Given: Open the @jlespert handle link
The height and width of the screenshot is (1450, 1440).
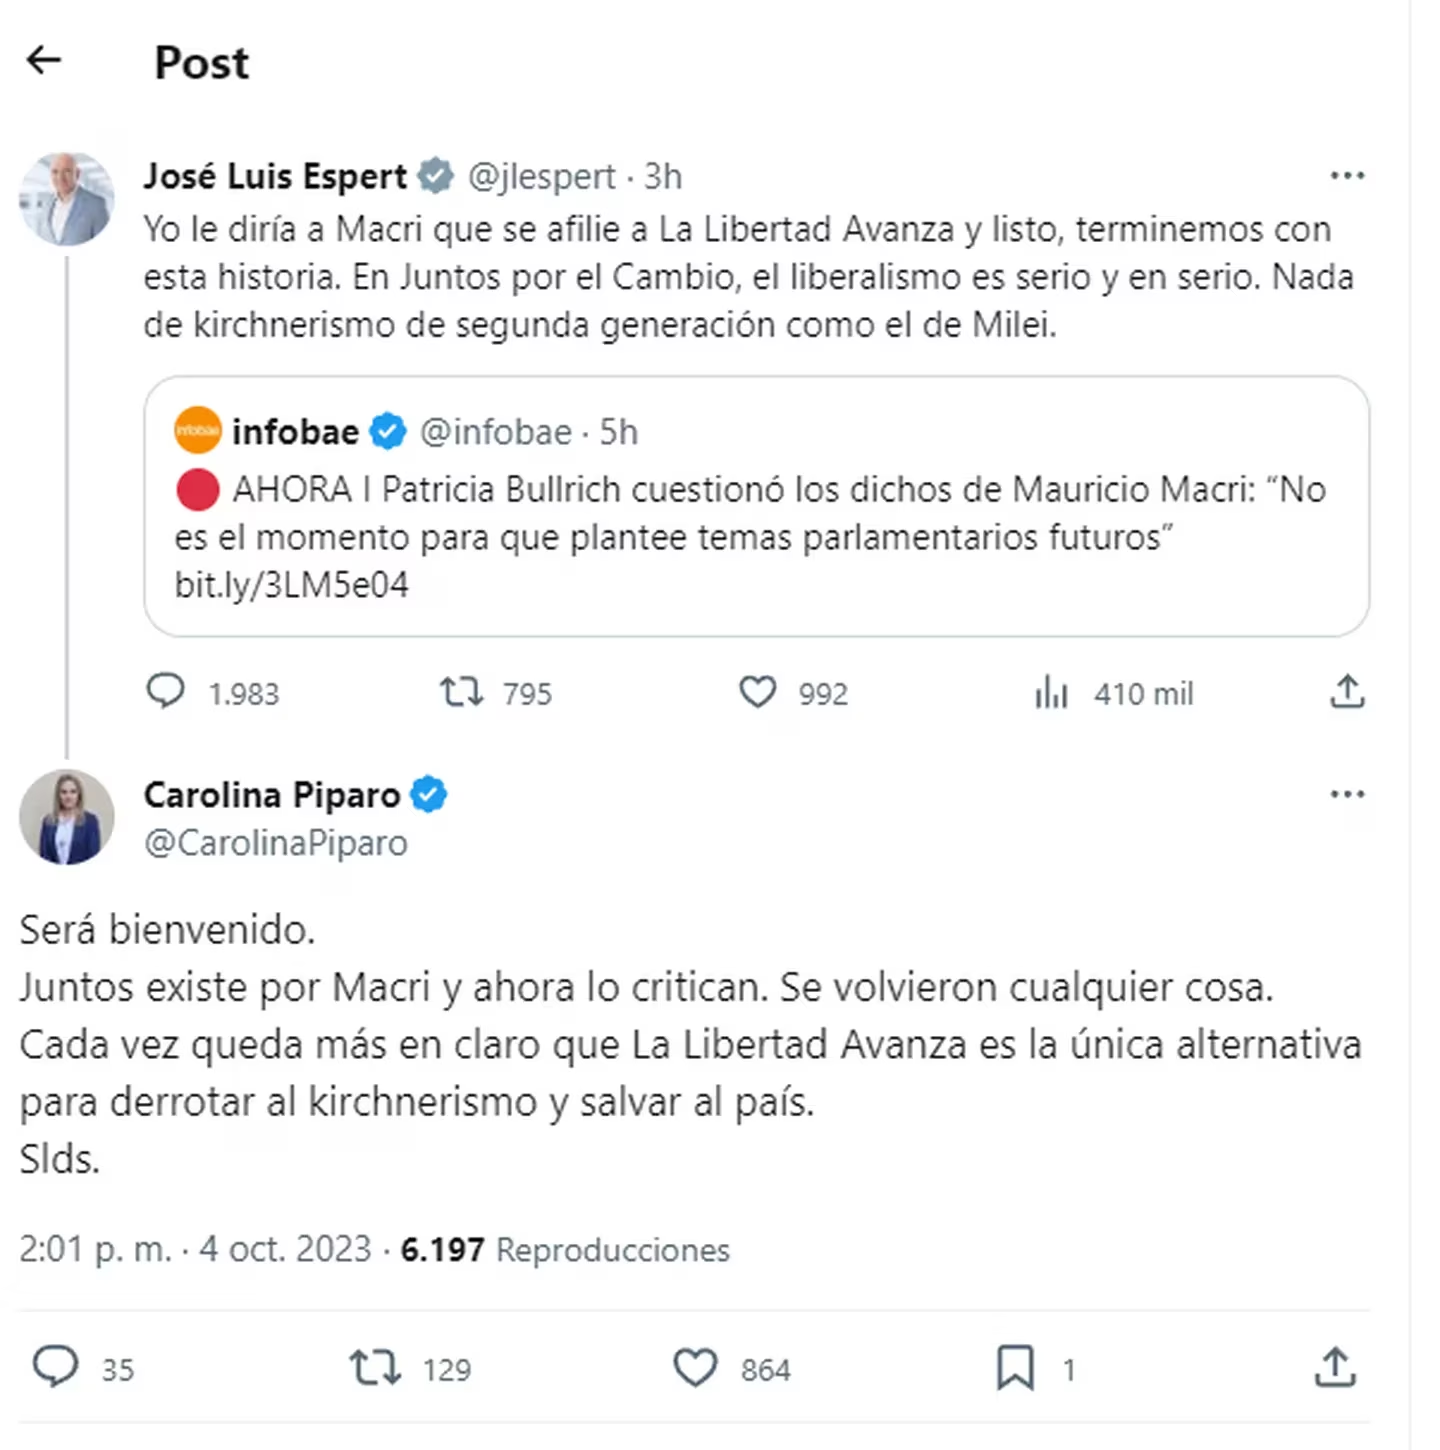Looking at the screenshot, I should pos(541,177).
